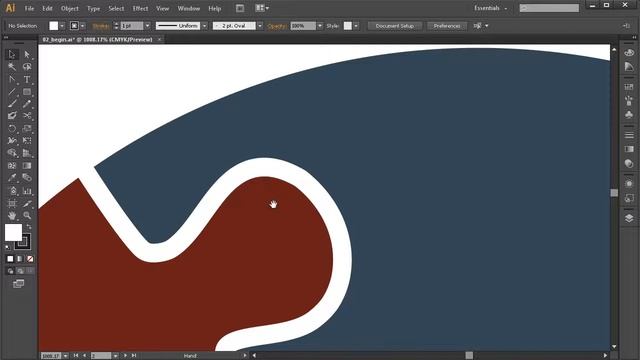Viewport: 640px width, 360px height.
Task: Select the Line Segment tool
Action: point(12,92)
